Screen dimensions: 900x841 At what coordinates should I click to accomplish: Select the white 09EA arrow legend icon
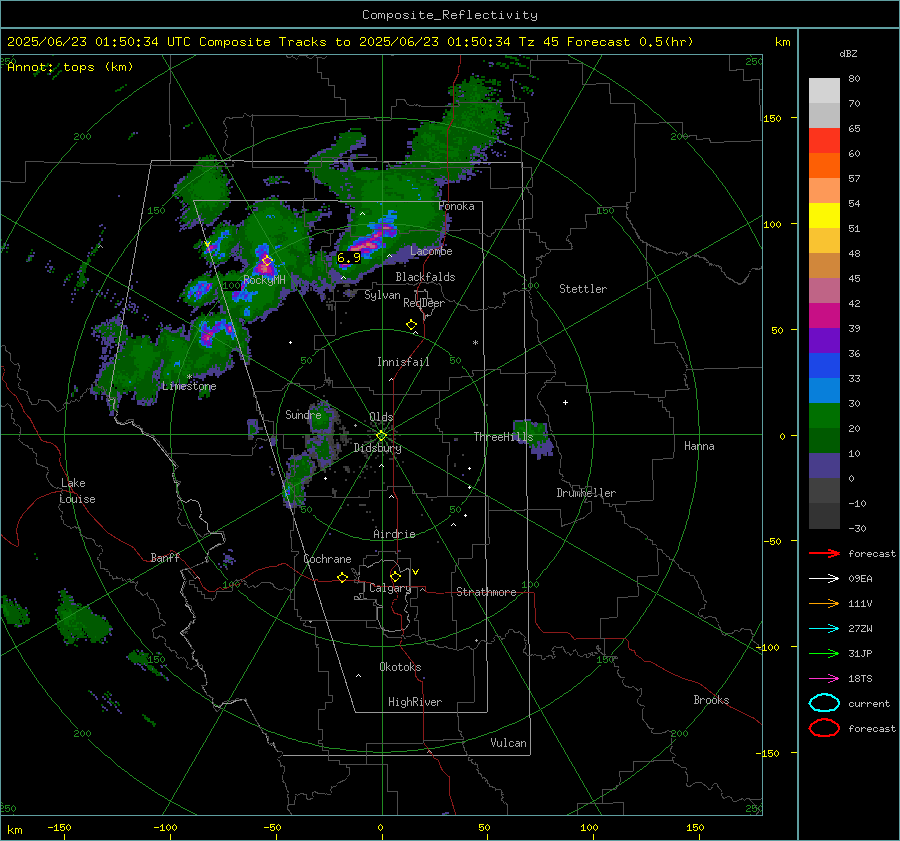click(824, 578)
